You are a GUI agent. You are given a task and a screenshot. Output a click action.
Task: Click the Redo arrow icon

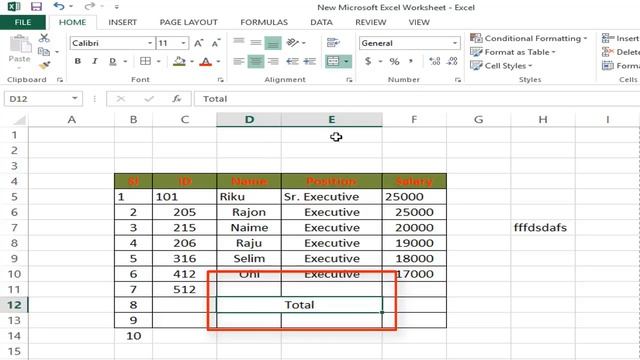coord(89,7)
